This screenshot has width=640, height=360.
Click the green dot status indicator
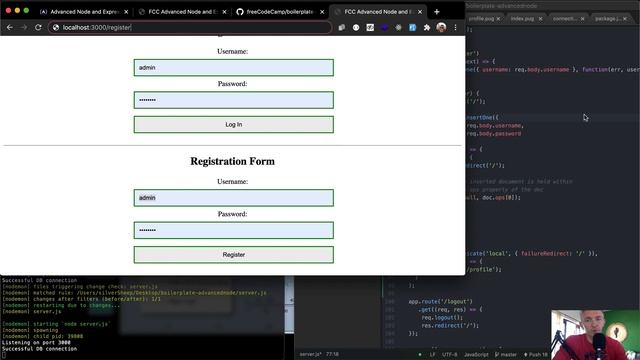click(x=420, y=355)
